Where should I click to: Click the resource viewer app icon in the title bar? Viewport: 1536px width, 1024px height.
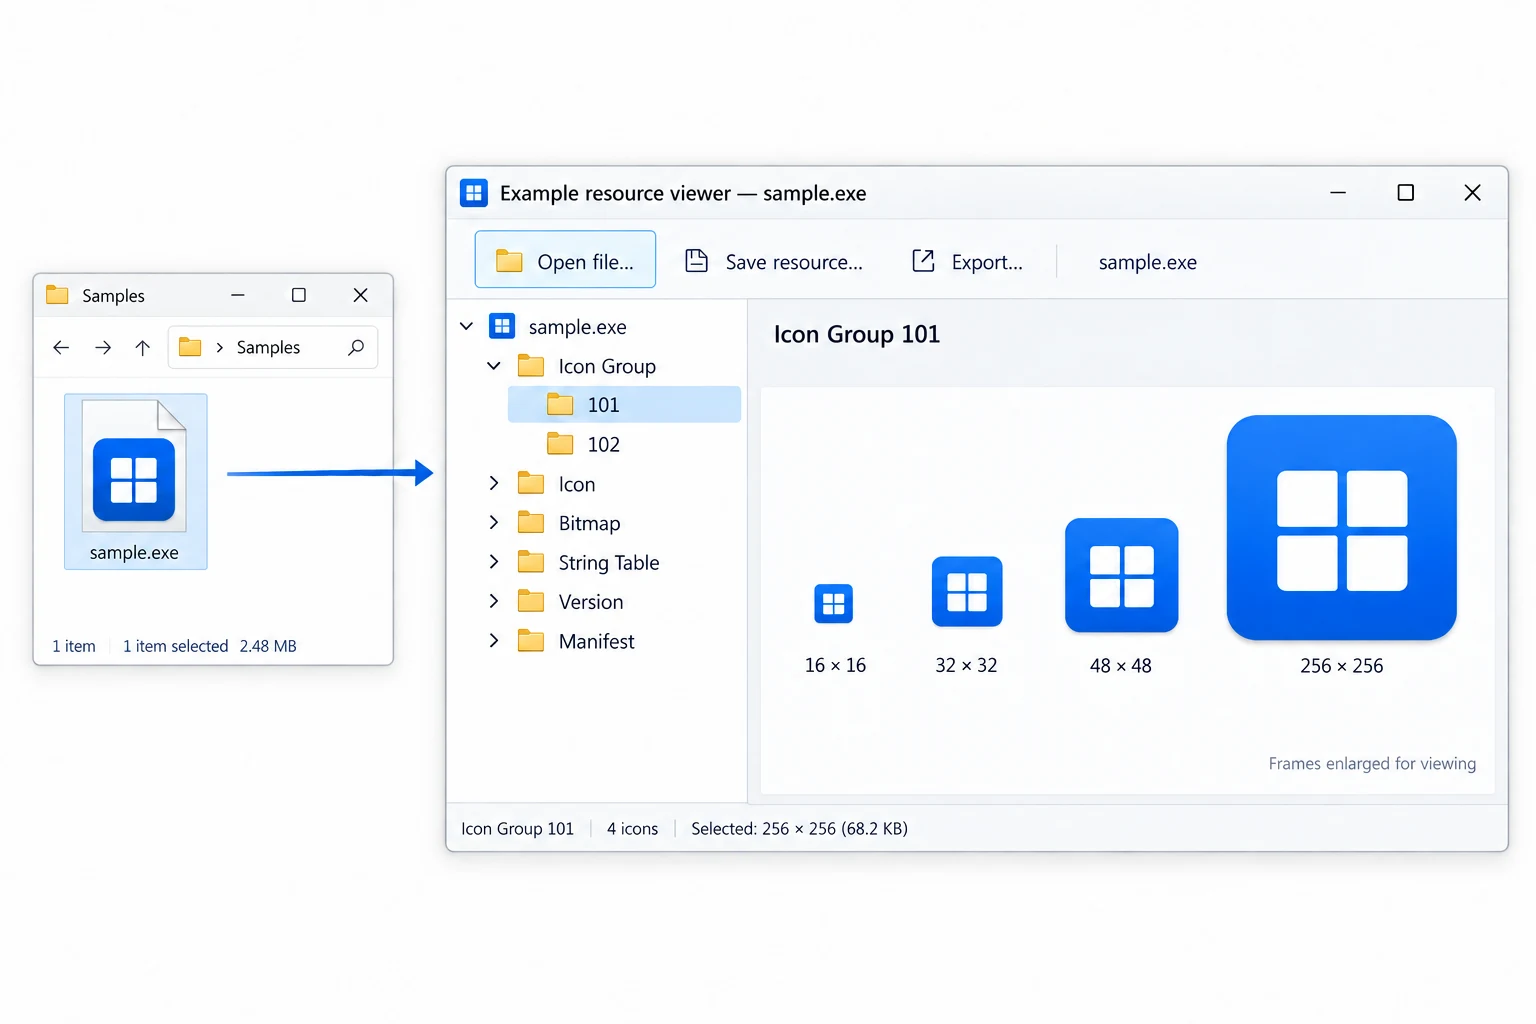coord(474,193)
